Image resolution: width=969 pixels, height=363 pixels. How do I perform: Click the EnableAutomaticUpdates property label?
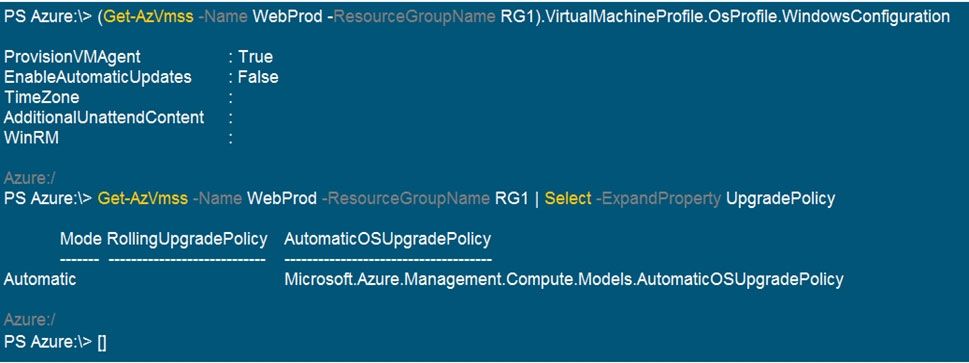[x=98, y=78]
